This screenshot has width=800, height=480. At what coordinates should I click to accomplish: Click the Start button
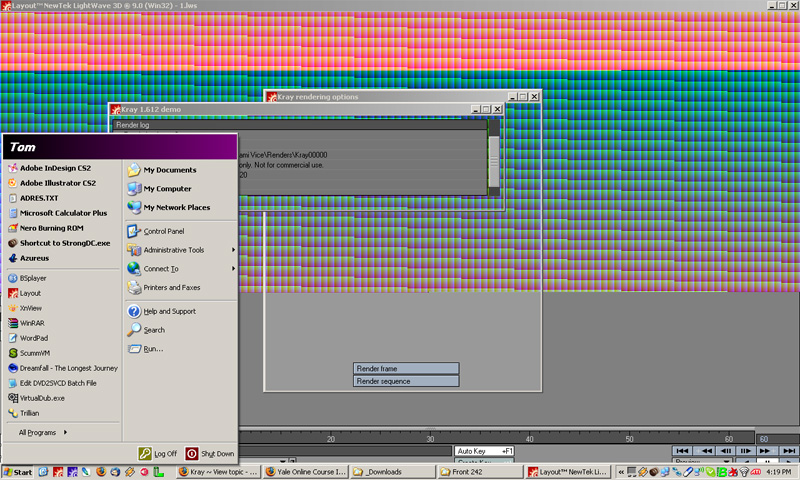(18, 472)
